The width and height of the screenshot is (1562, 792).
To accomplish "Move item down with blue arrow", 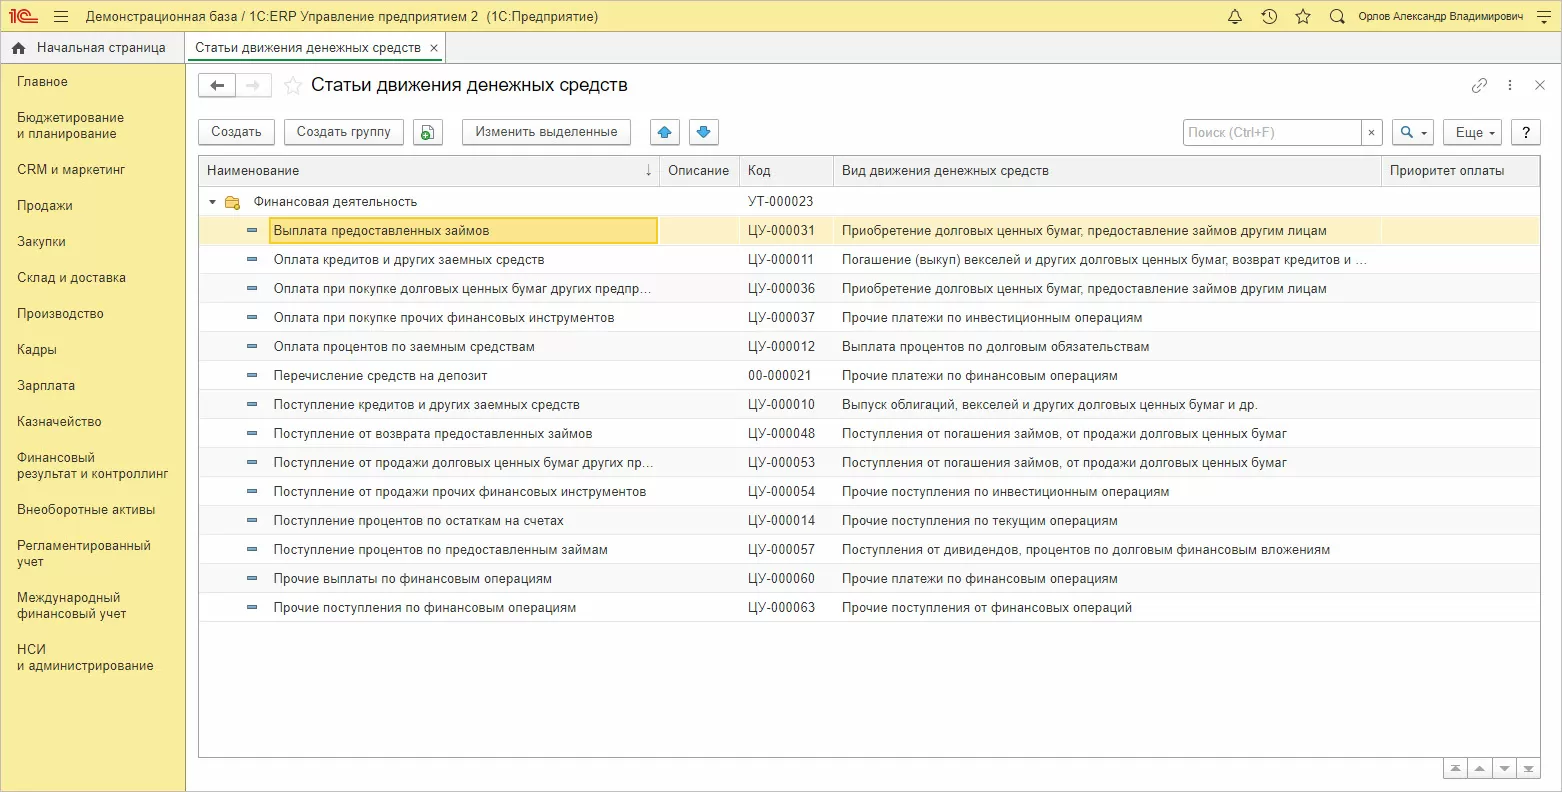I will click(x=703, y=132).
